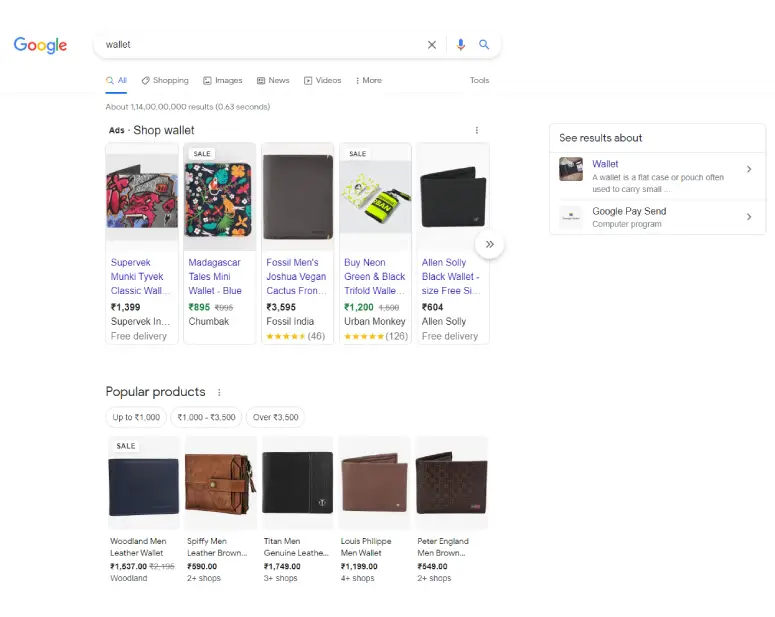Filter by Over ₹3,500
The image size is (775, 617).
pos(275,417)
